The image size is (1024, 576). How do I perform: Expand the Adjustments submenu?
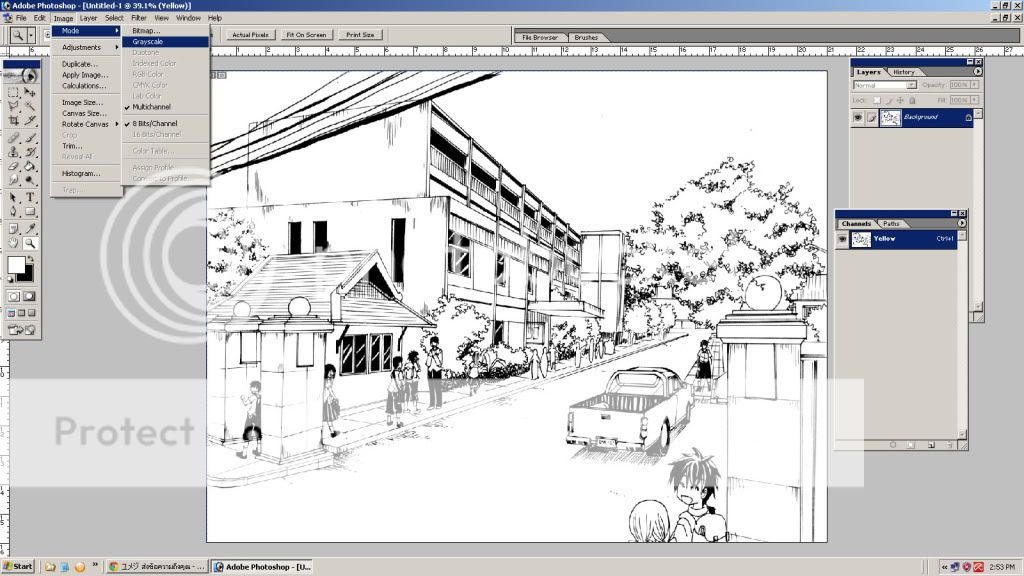point(87,48)
